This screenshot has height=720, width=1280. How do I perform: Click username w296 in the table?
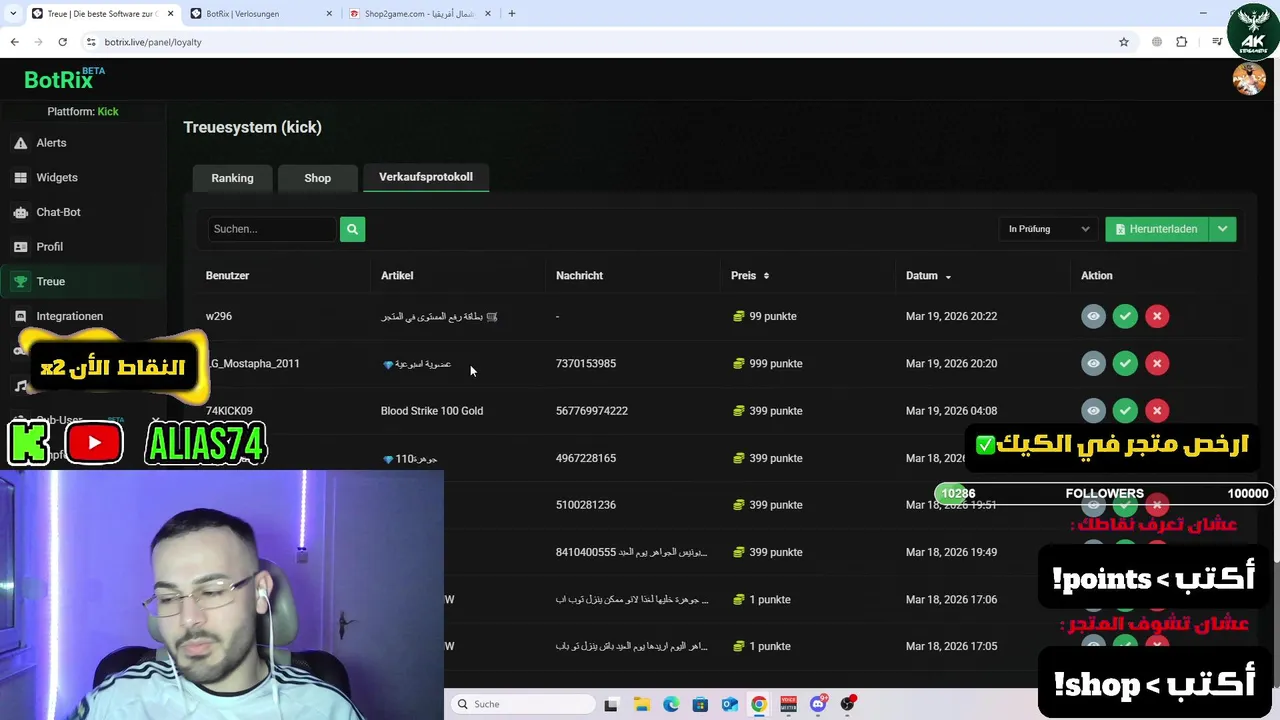point(218,316)
